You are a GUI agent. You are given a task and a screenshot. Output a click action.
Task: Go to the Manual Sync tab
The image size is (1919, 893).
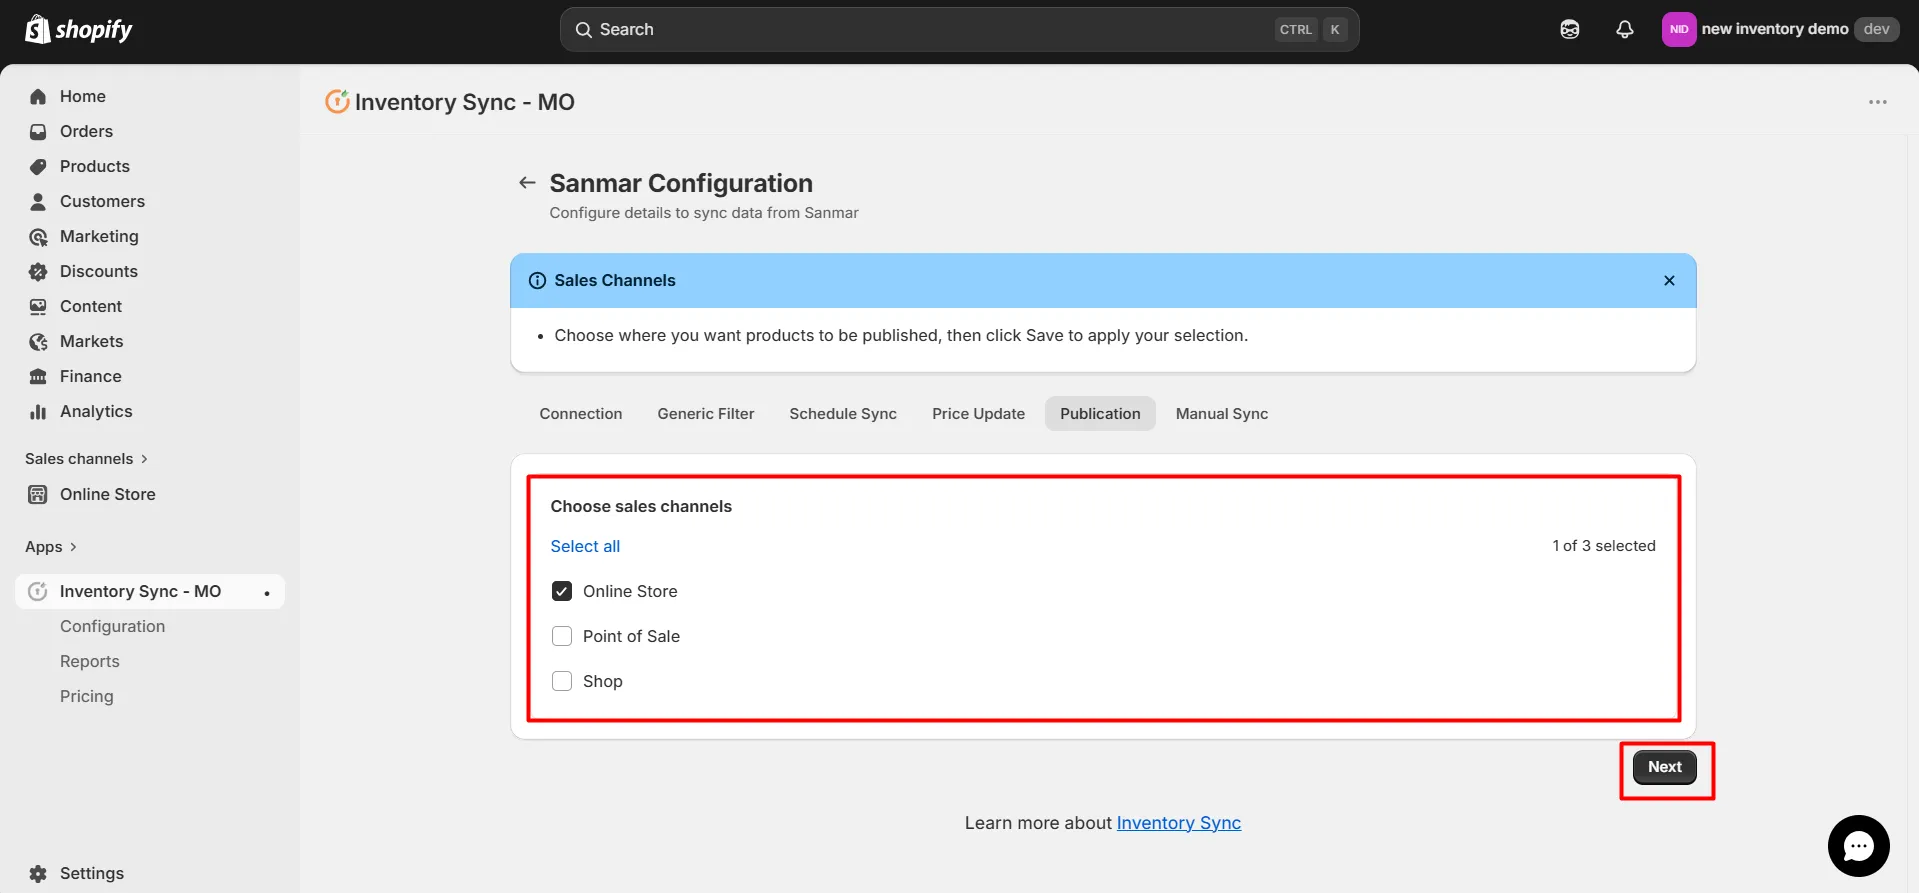click(1222, 414)
